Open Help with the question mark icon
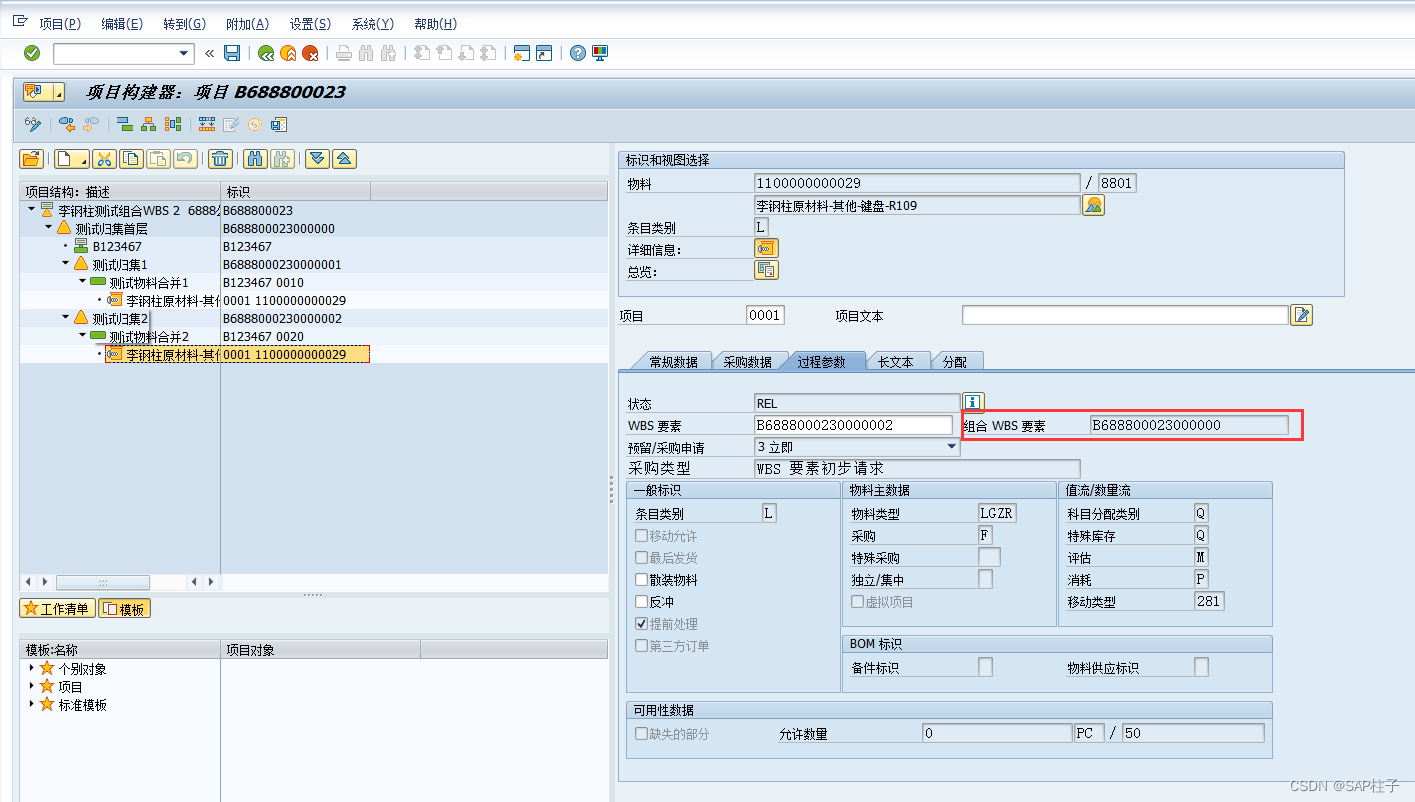 pos(577,53)
